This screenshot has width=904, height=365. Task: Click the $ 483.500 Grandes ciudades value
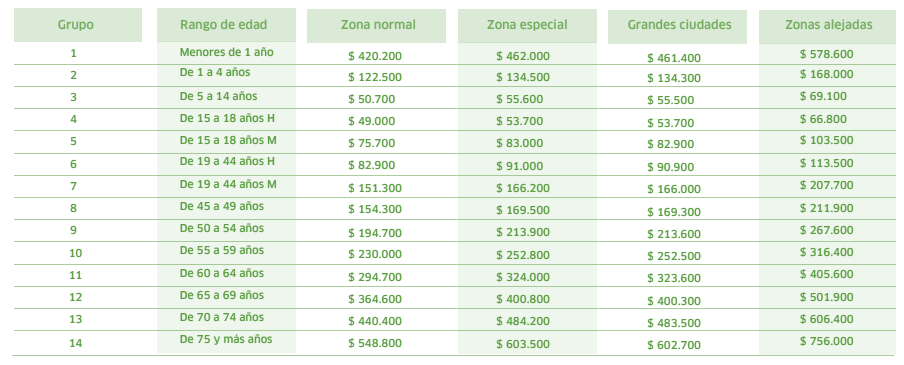click(674, 323)
